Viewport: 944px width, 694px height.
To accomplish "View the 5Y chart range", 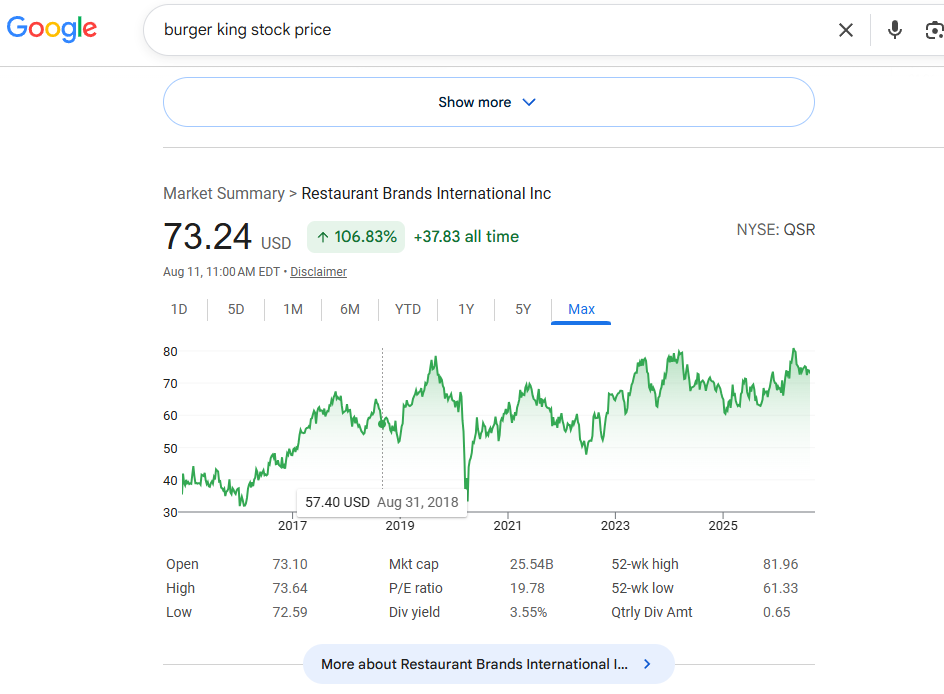I will click(x=523, y=309).
